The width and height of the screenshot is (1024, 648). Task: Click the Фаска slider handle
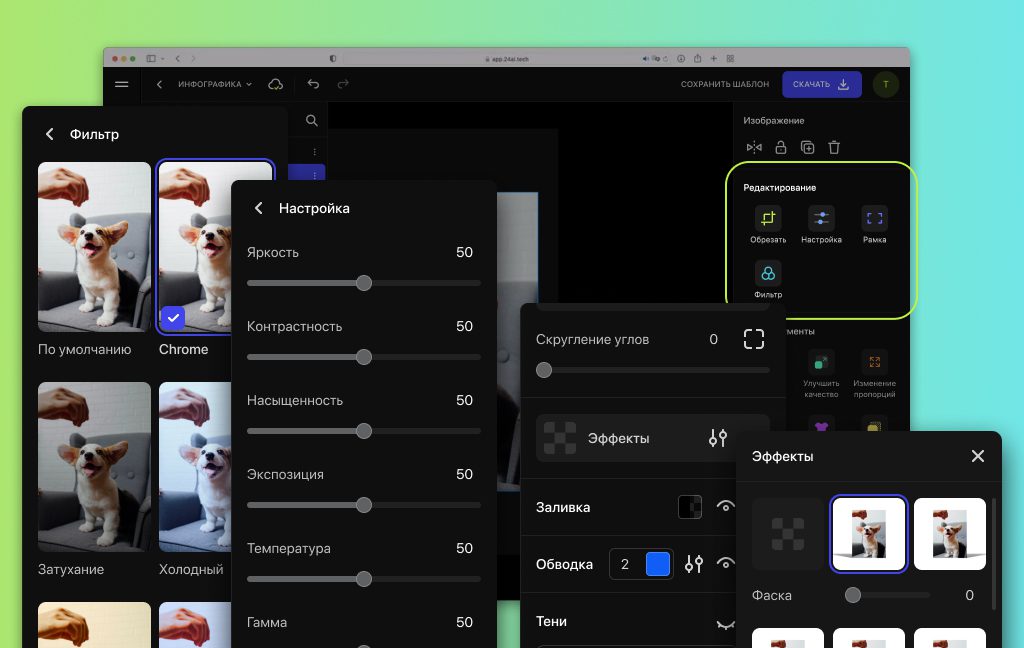pyautogui.click(x=853, y=595)
